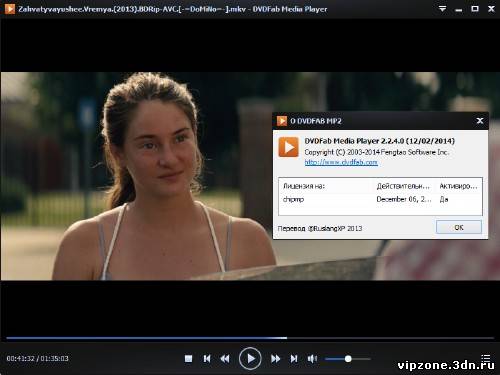The width and height of the screenshot is (500, 375).
Task: Select the 'chpmp' license entry
Action: [293, 199]
